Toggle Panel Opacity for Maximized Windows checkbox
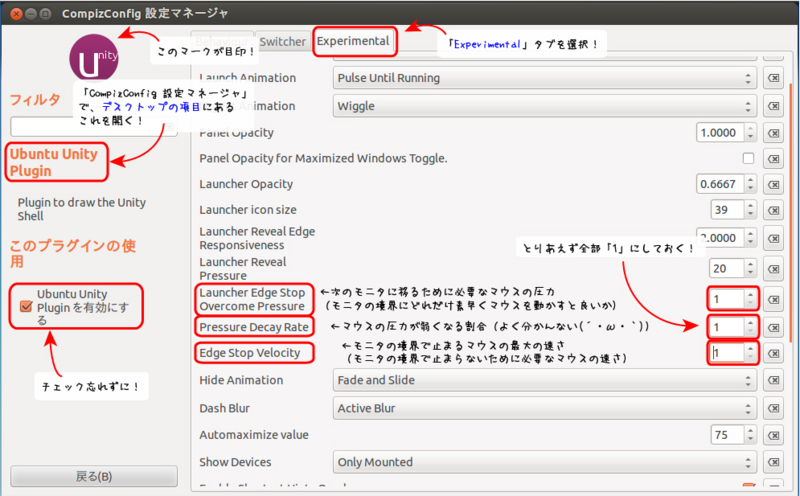 coord(748,158)
